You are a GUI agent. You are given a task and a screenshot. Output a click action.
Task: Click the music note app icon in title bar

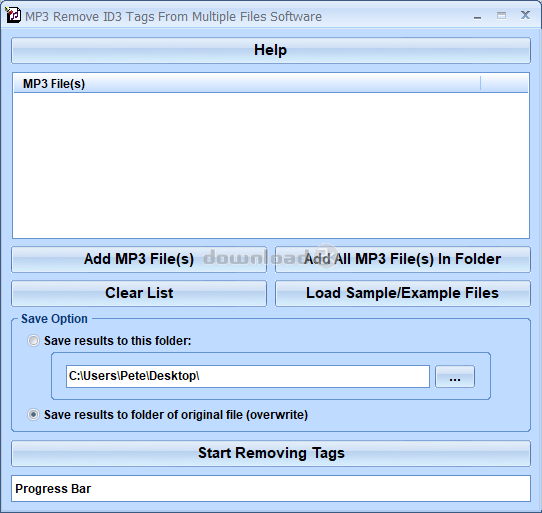[x=13, y=15]
